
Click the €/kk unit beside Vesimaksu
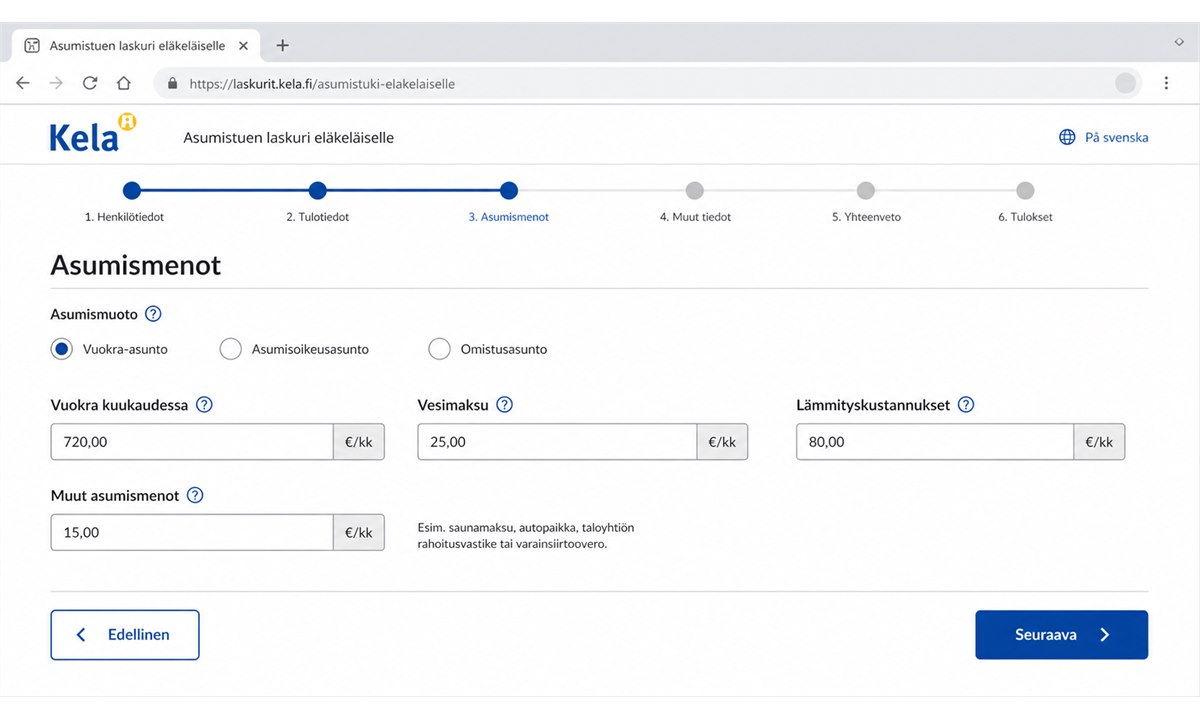coord(722,442)
